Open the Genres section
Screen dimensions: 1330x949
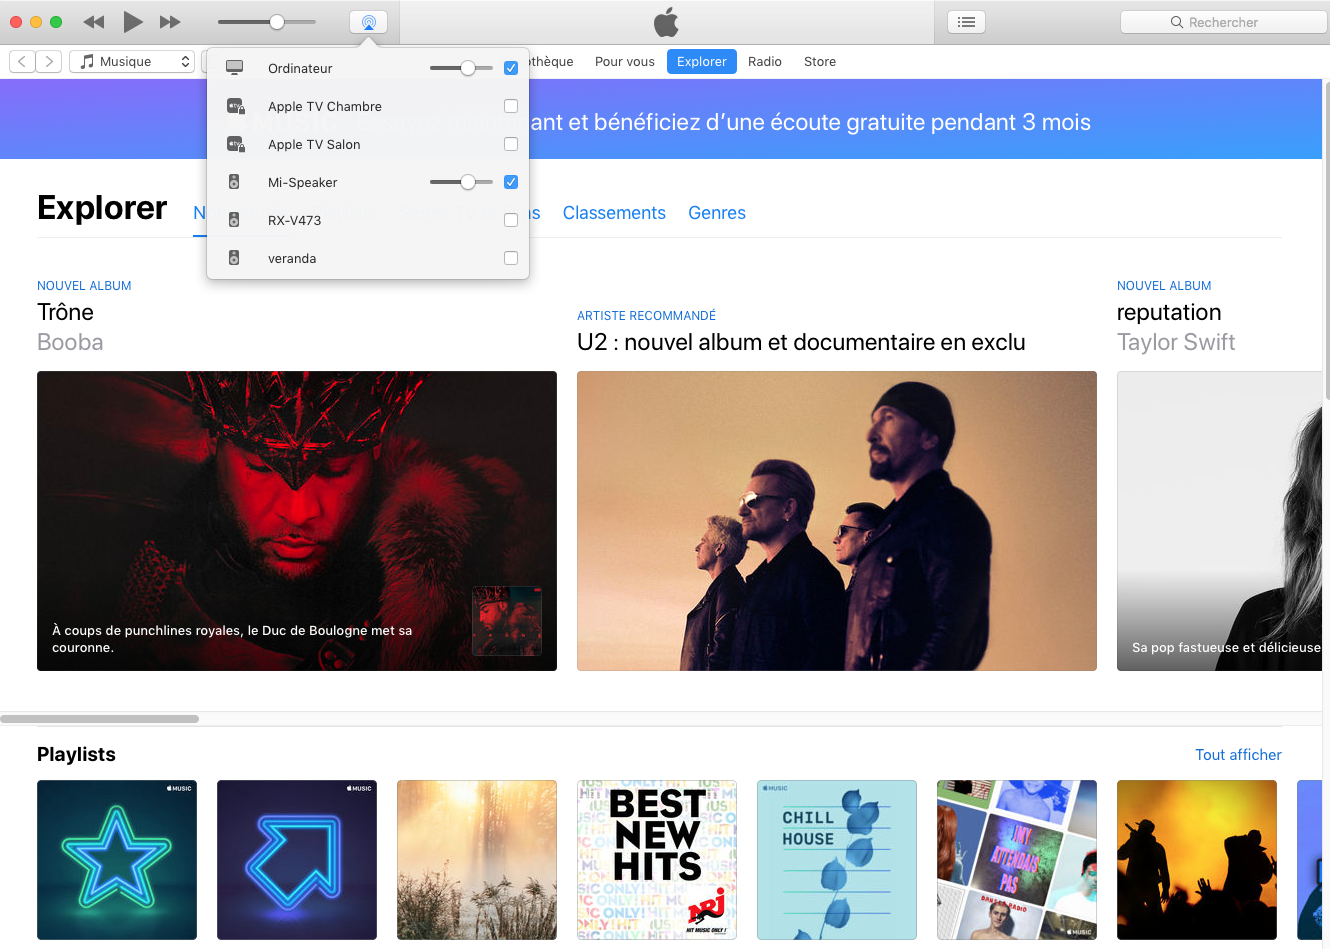pyautogui.click(x=717, y=213)
